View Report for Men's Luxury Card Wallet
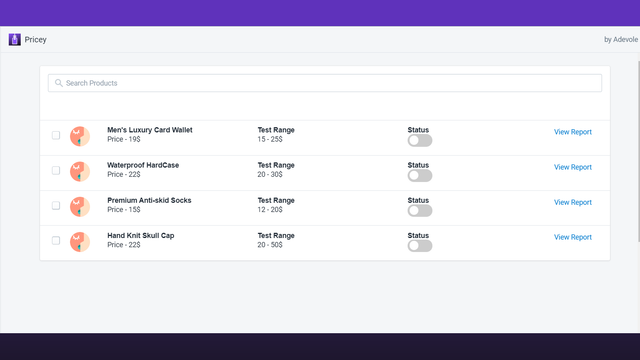This screenshot has height=360, width=640. [x=573, y=132]
